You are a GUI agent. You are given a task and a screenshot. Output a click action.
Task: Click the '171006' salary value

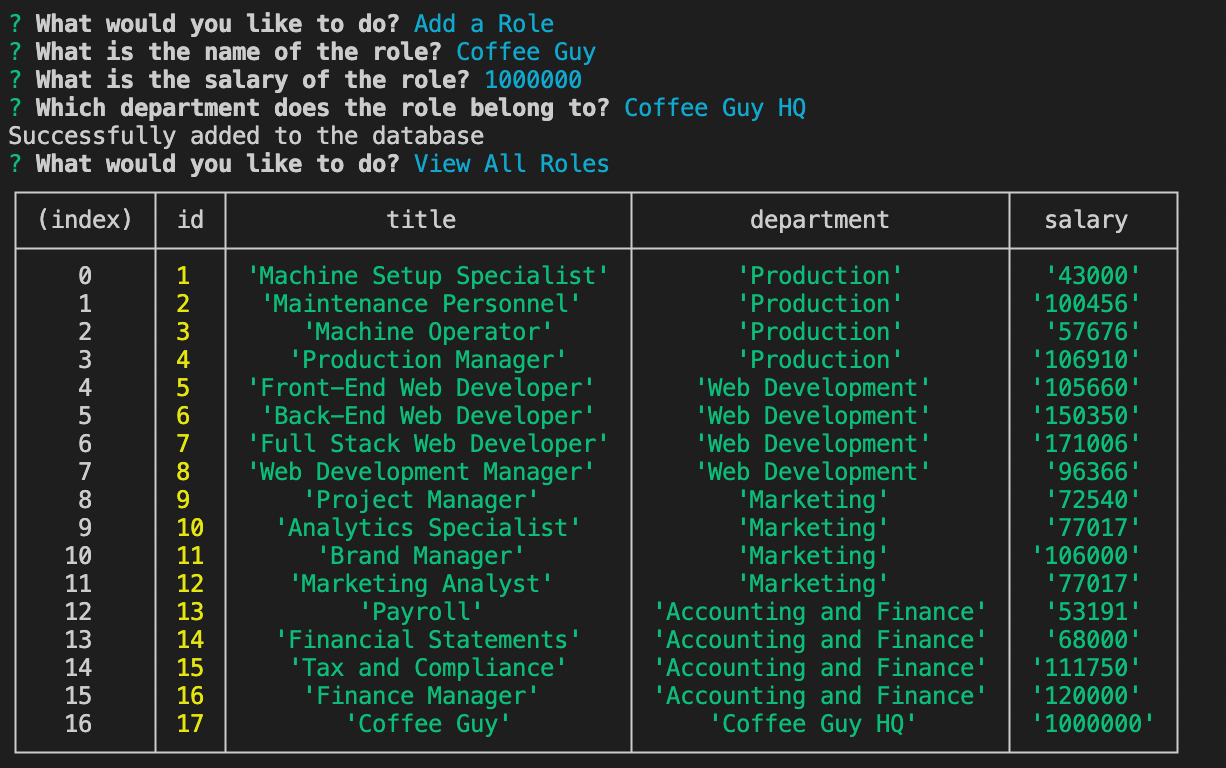pos(1086,444)
